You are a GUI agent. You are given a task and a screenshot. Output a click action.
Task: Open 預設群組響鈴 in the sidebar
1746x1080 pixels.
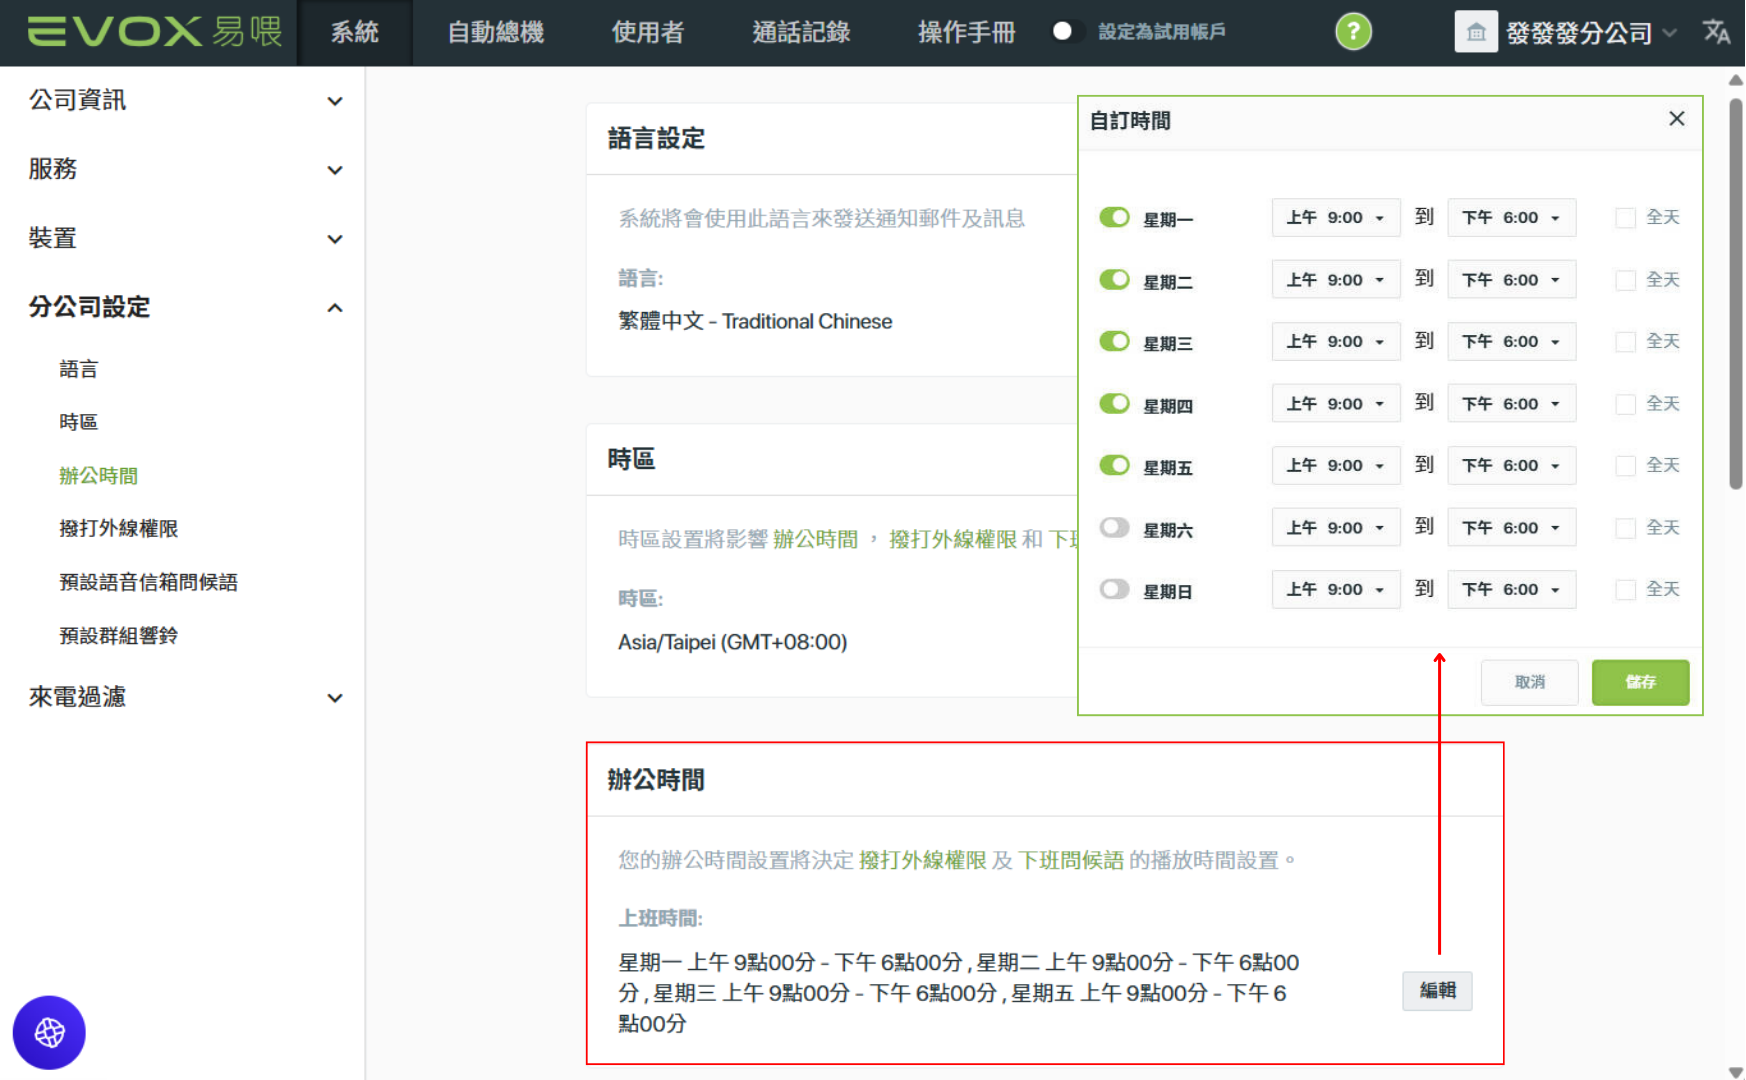click(x=119, y=635)
